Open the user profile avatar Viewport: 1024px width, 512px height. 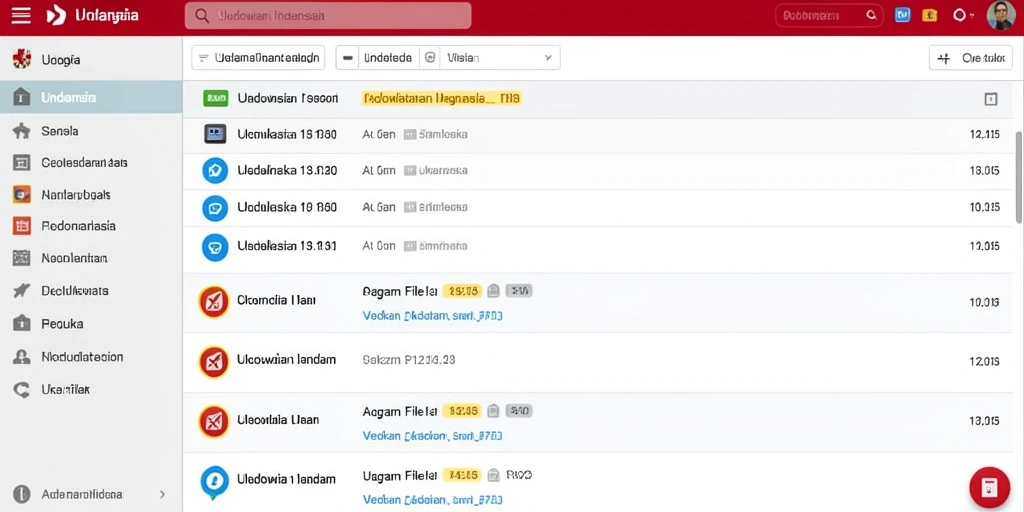pos(1000,15)
